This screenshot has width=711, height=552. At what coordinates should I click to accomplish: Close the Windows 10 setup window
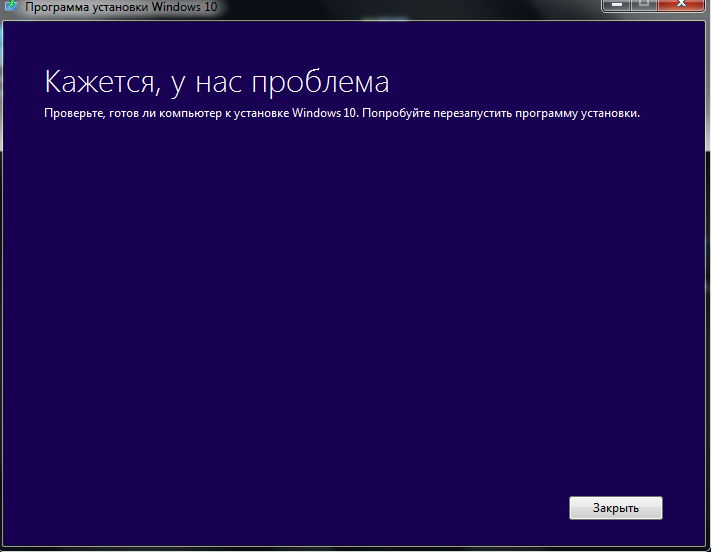pyautogui.click(x=682, y=5)
